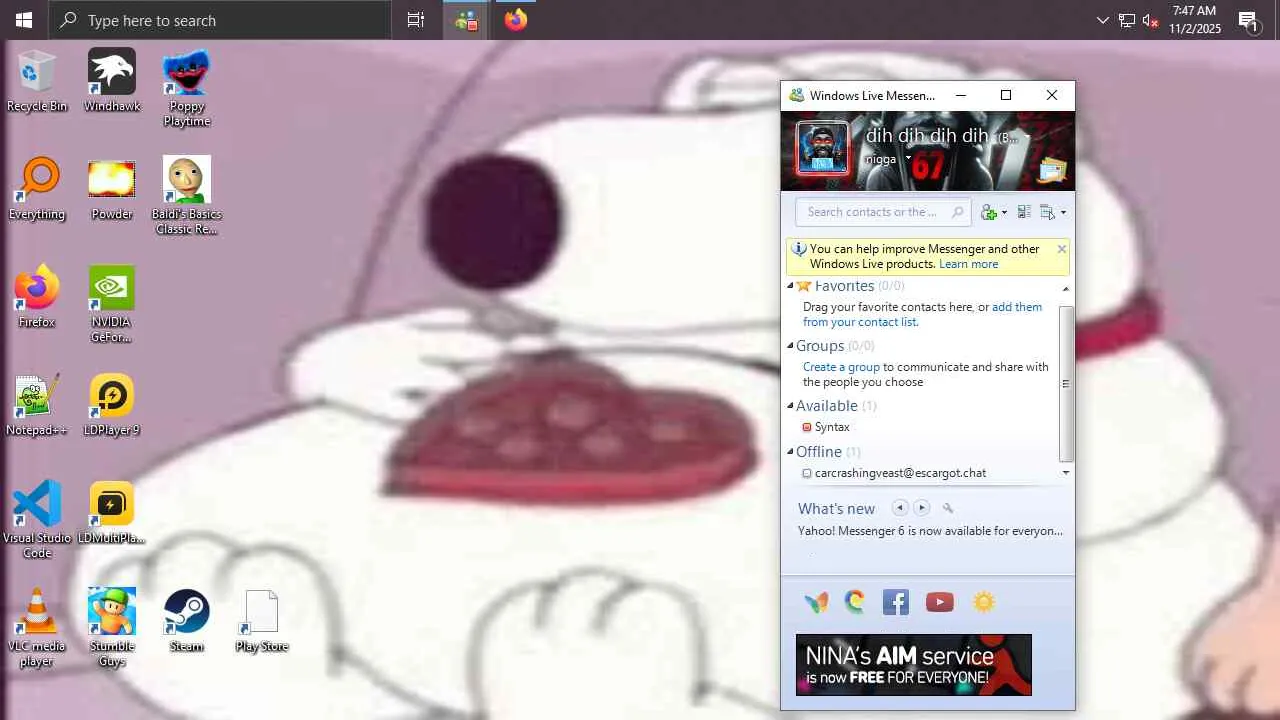The image size is (1280, 720).
Task: Select the Visual Studio Code desktop shortcut
Action: [37, 520]
